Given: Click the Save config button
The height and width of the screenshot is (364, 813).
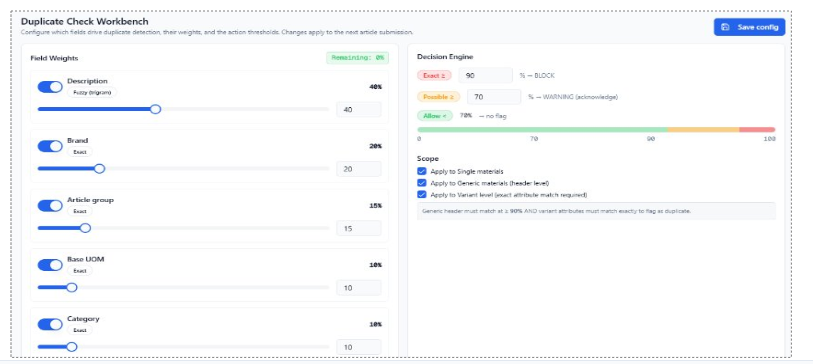Looking at the screenshot, I should tap(749, 27).
